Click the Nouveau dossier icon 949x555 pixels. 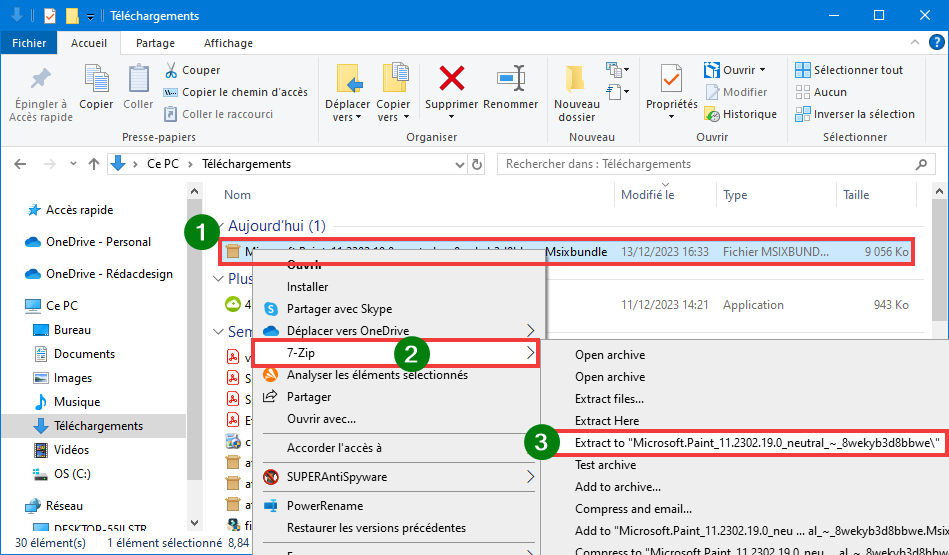pos(576,79)
